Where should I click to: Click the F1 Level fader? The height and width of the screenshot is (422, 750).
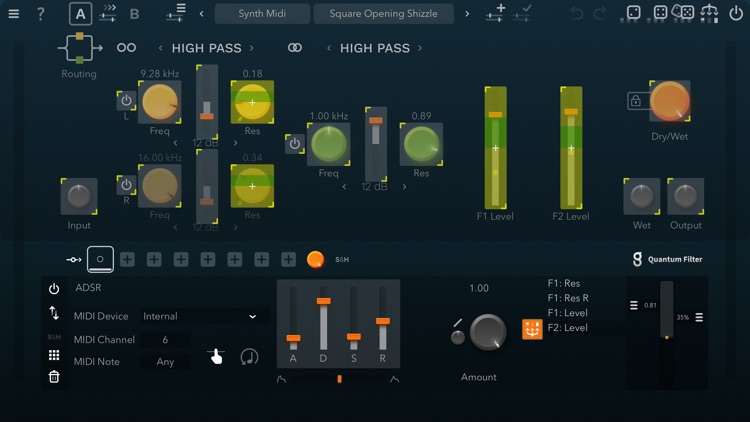496,147
